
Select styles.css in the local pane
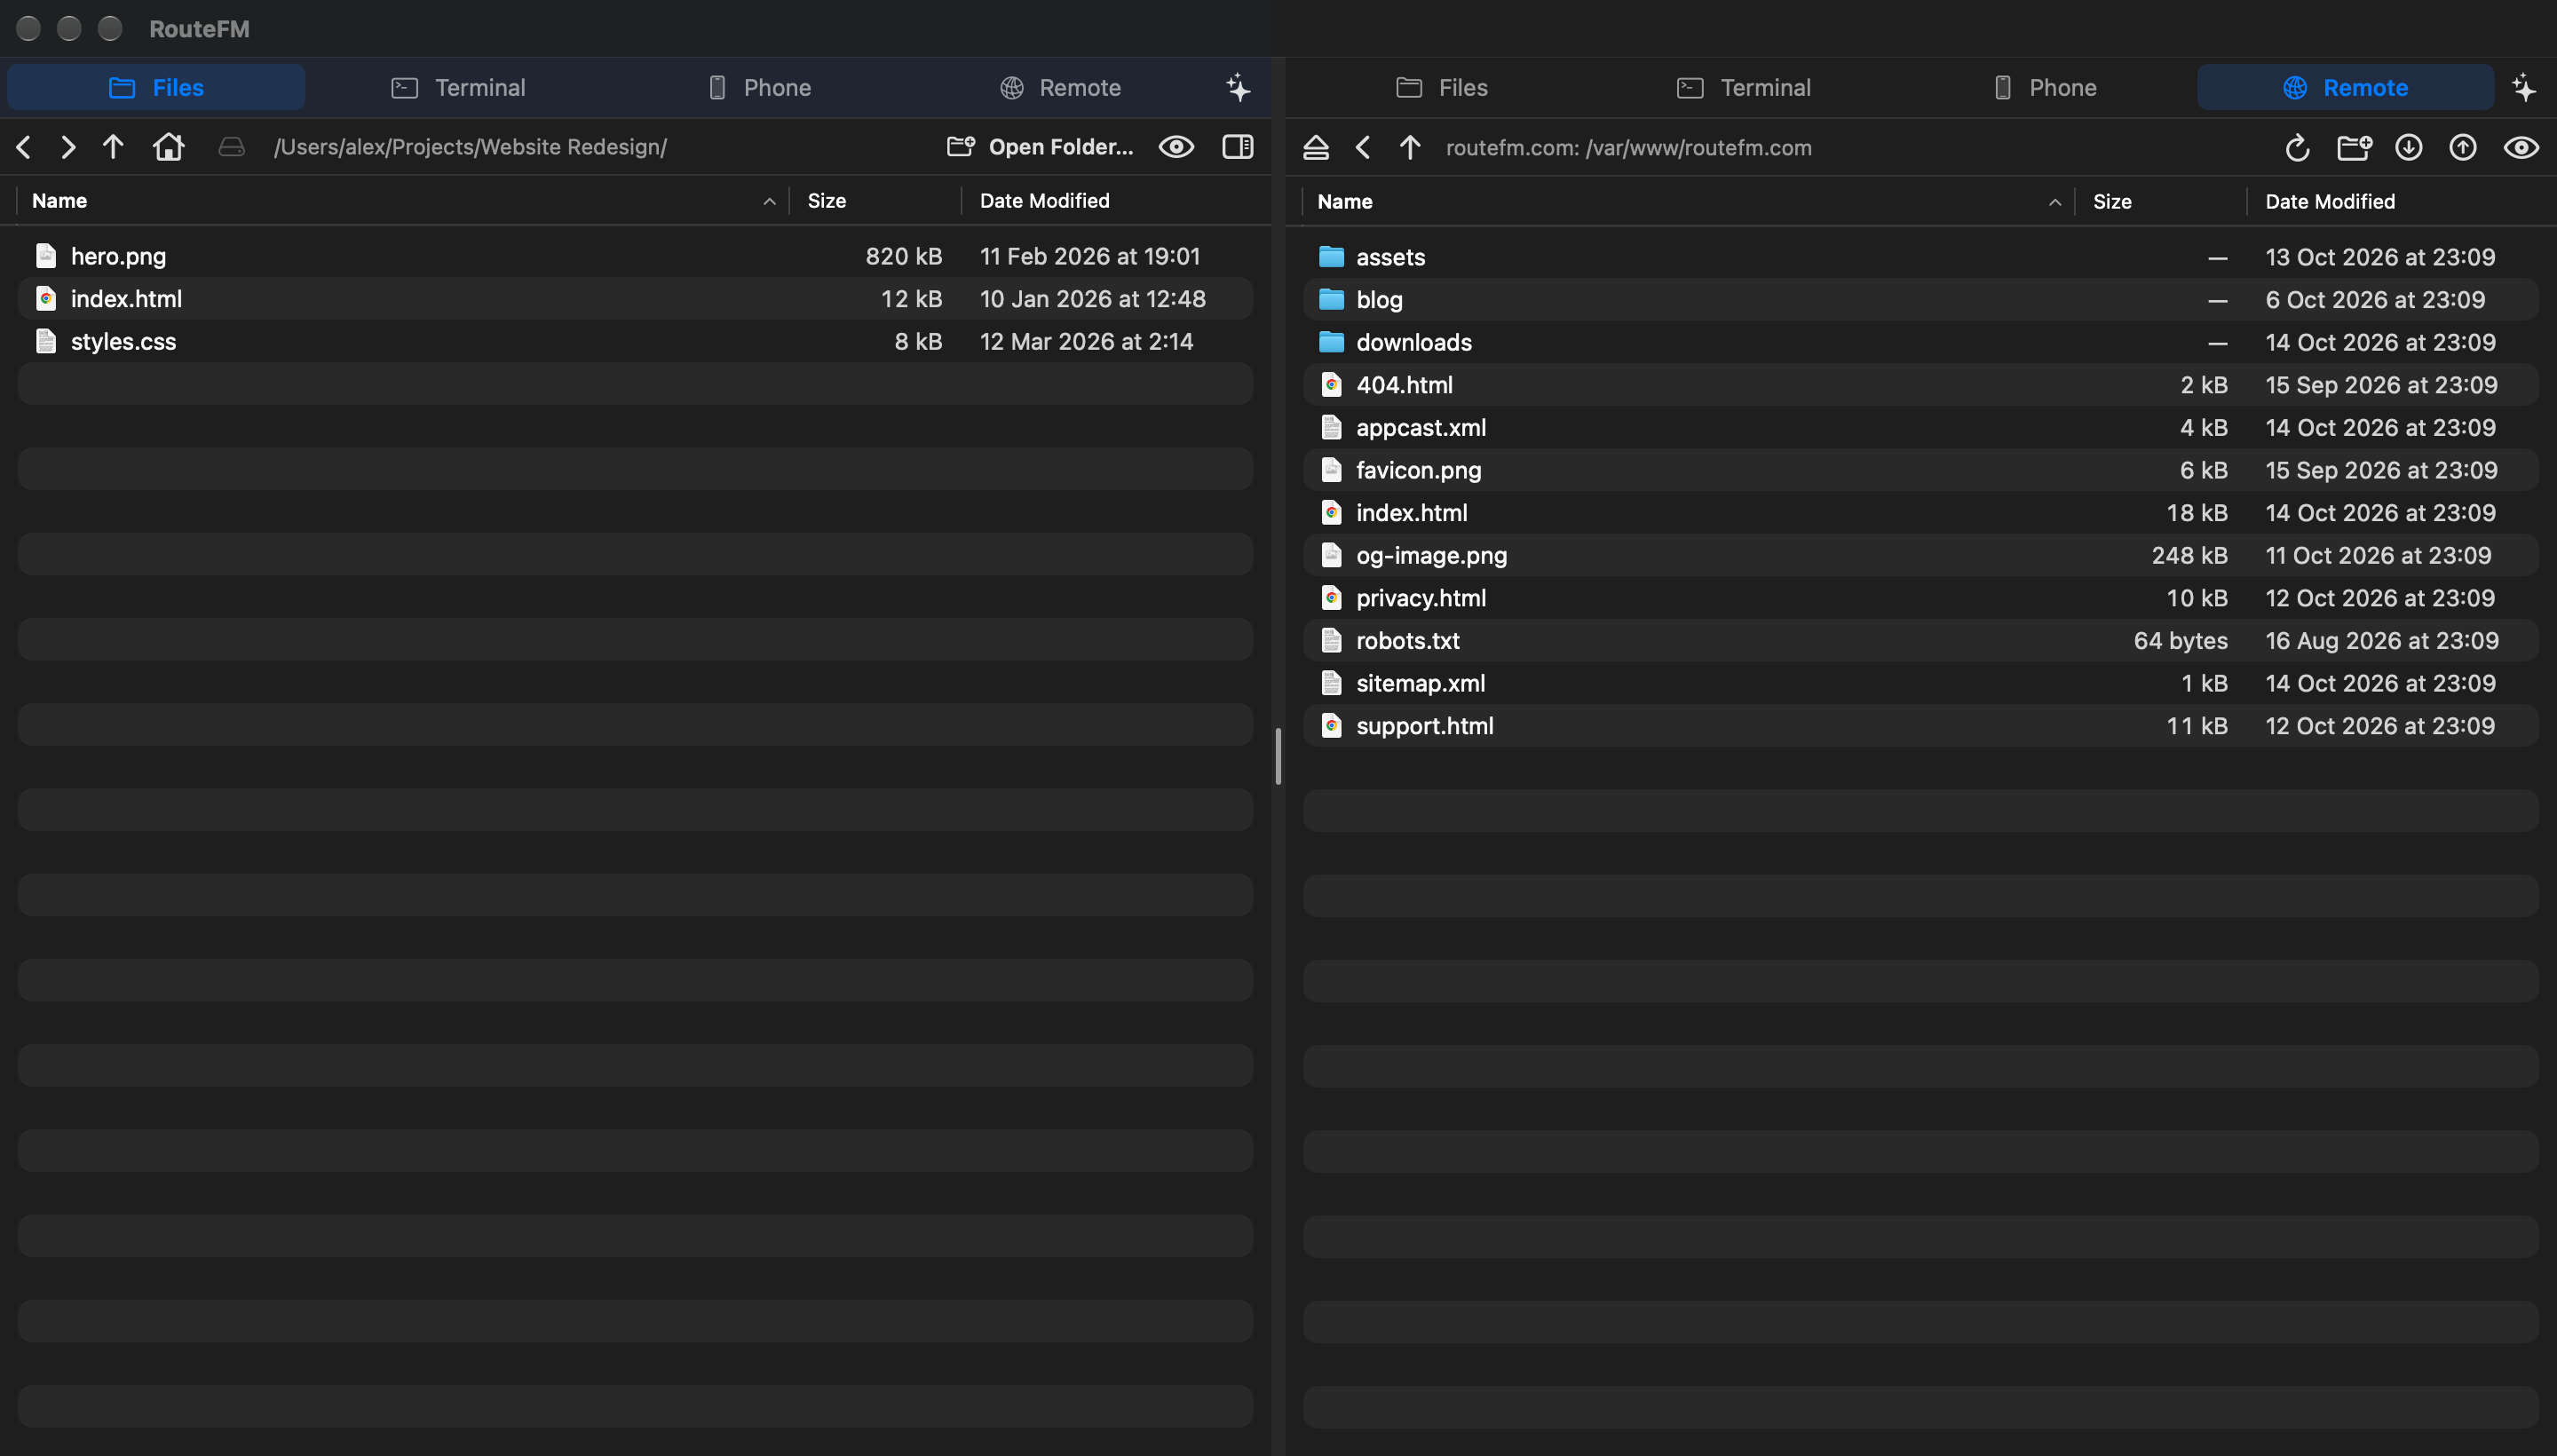click(635, 342)
